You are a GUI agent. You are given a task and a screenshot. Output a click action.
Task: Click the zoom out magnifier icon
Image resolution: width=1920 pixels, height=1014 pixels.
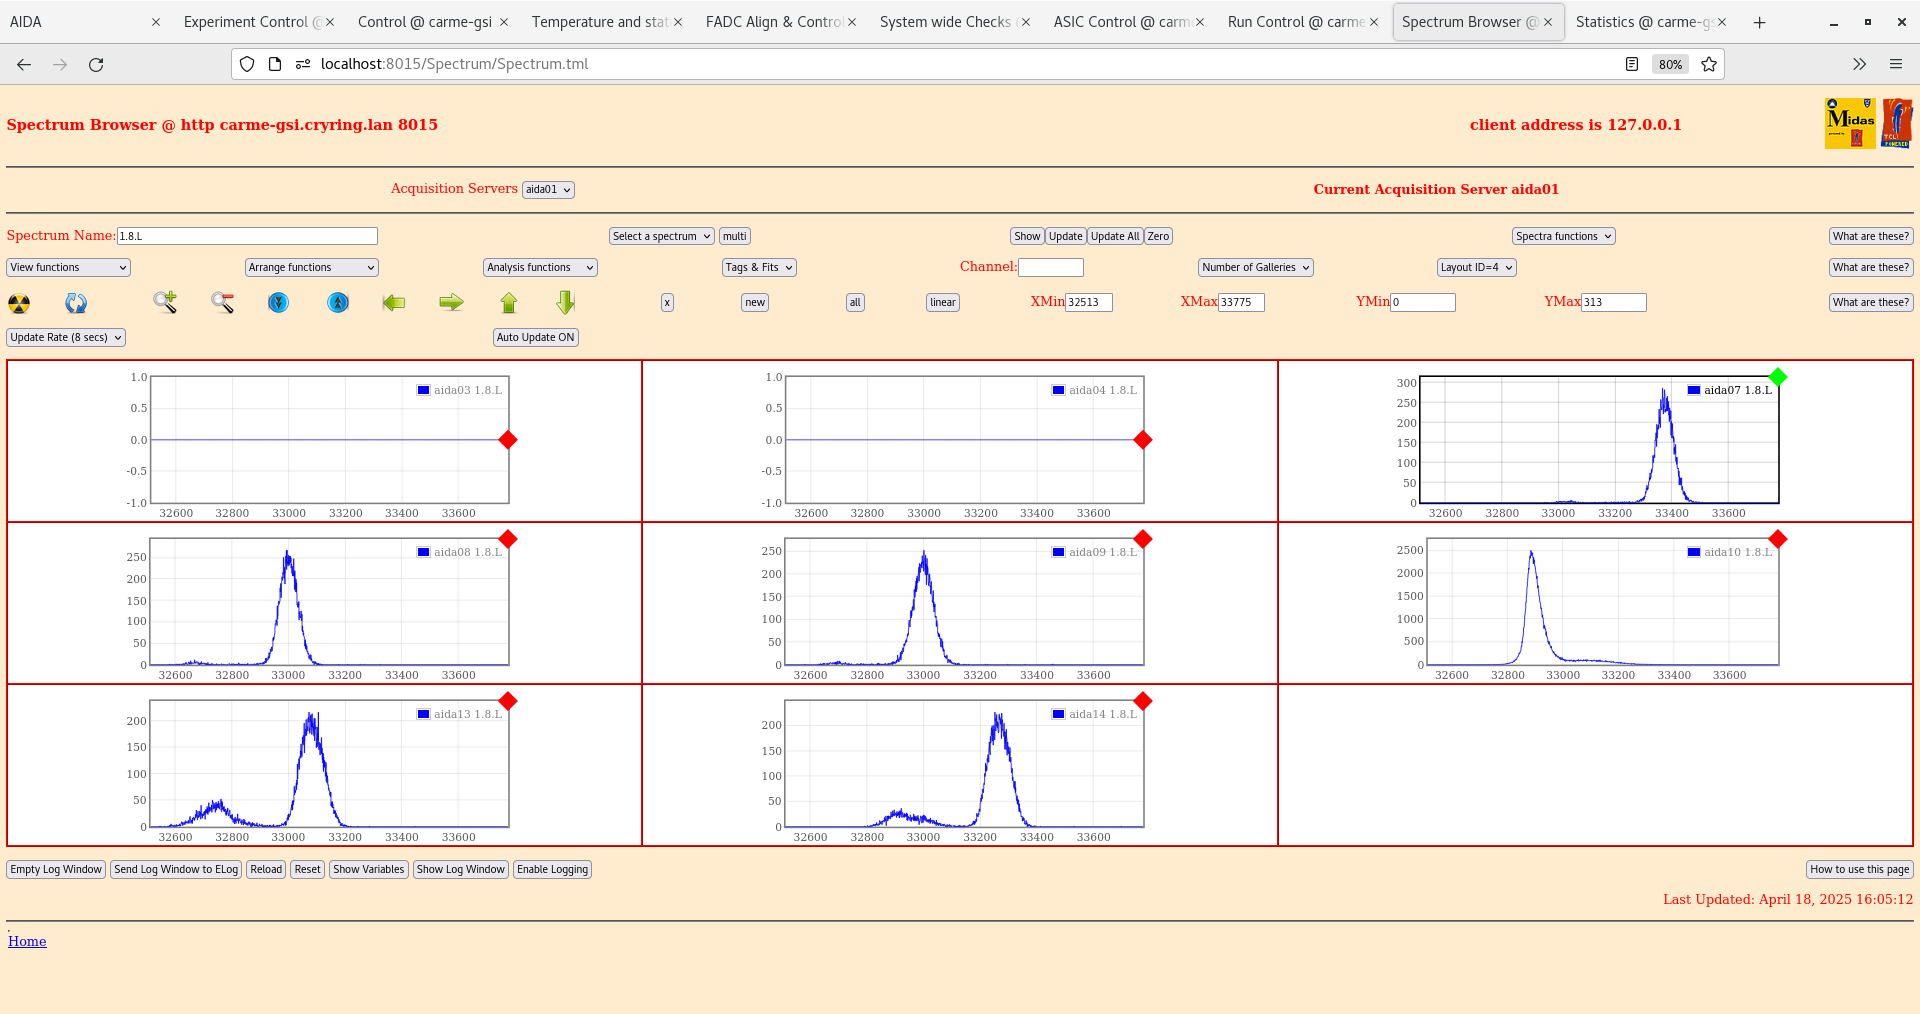pos(222,302)
